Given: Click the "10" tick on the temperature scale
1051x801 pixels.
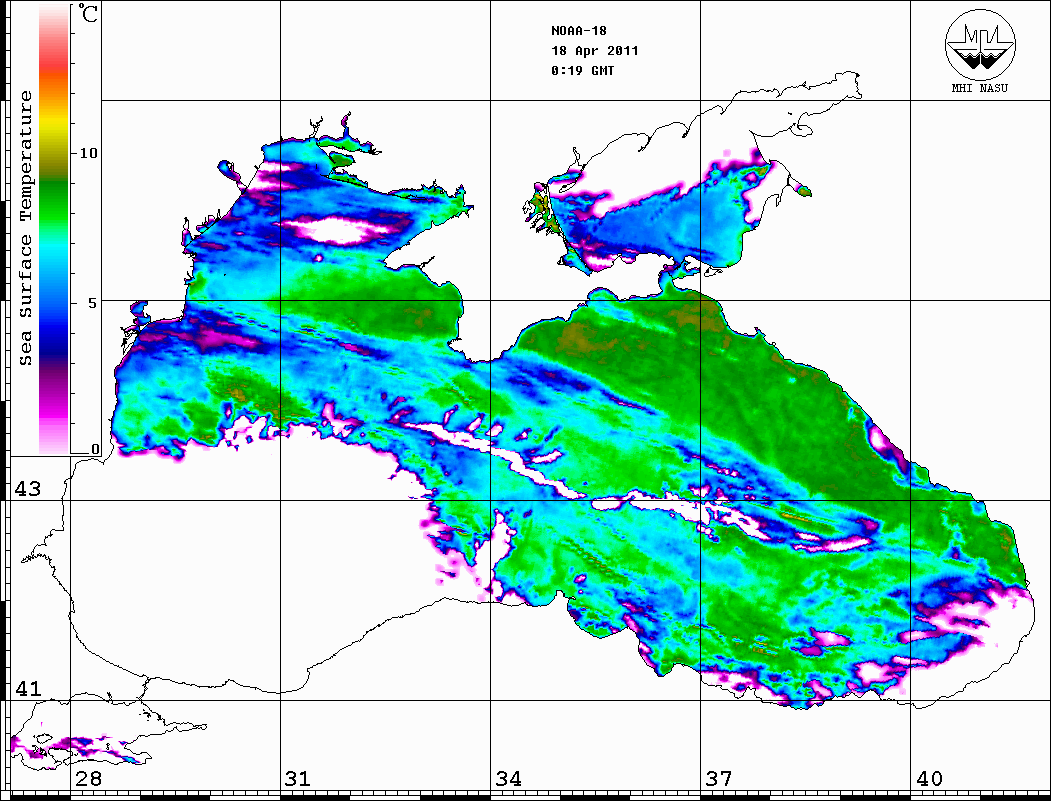Looking at the screenshot, I should coord(88,153).
